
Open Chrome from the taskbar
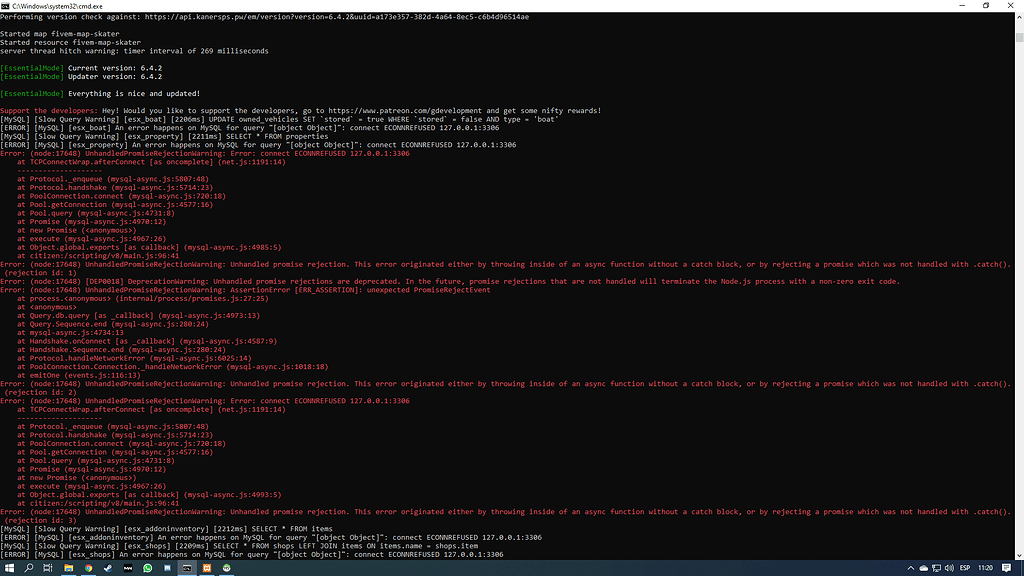88,567
